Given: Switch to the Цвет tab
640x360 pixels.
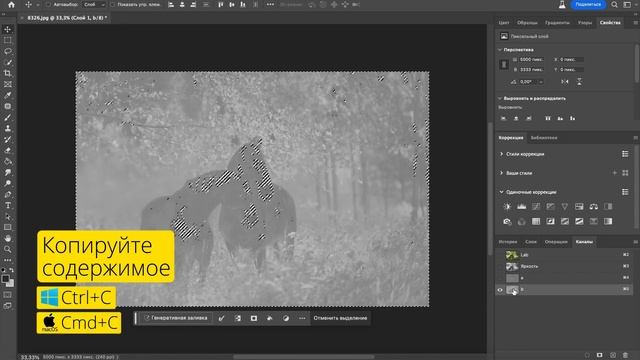Looking at the screenshot, I should [504, 23].
